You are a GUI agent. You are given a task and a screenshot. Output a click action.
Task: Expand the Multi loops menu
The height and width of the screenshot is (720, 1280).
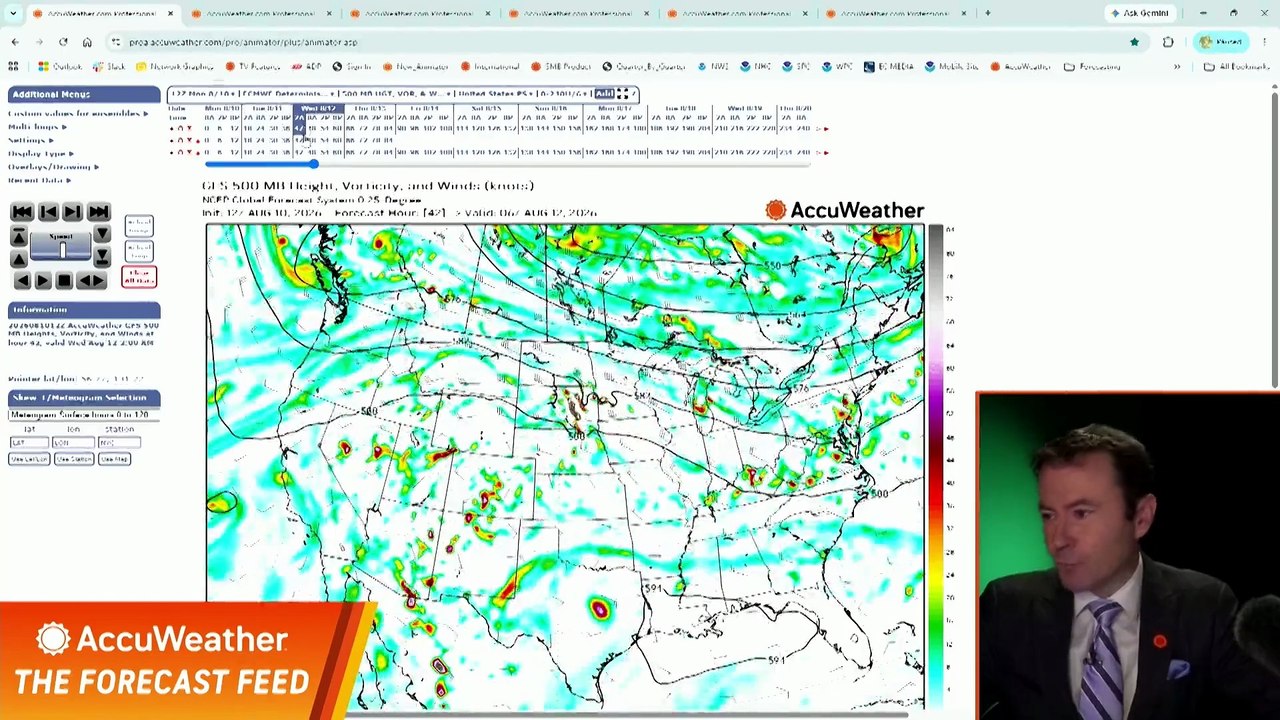[x=37, y=127]
